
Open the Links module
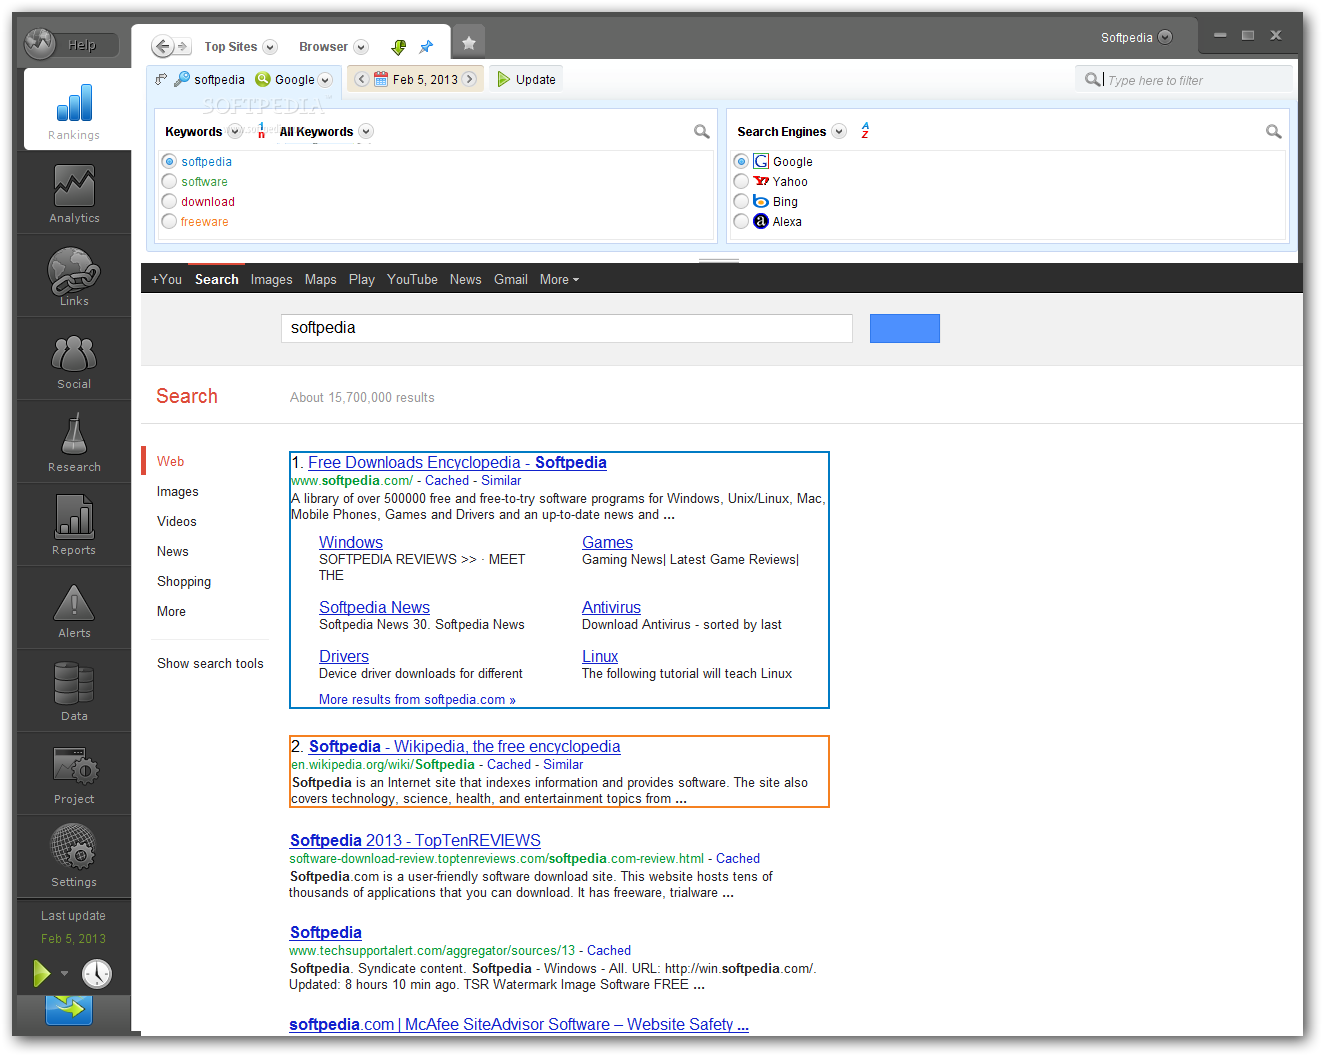(x=74, y=276)
